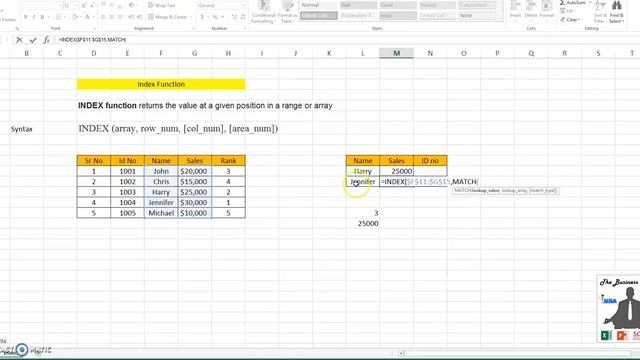Apply Underline formatting
Viewport: 640px width, 360px height.
point(42,17)
